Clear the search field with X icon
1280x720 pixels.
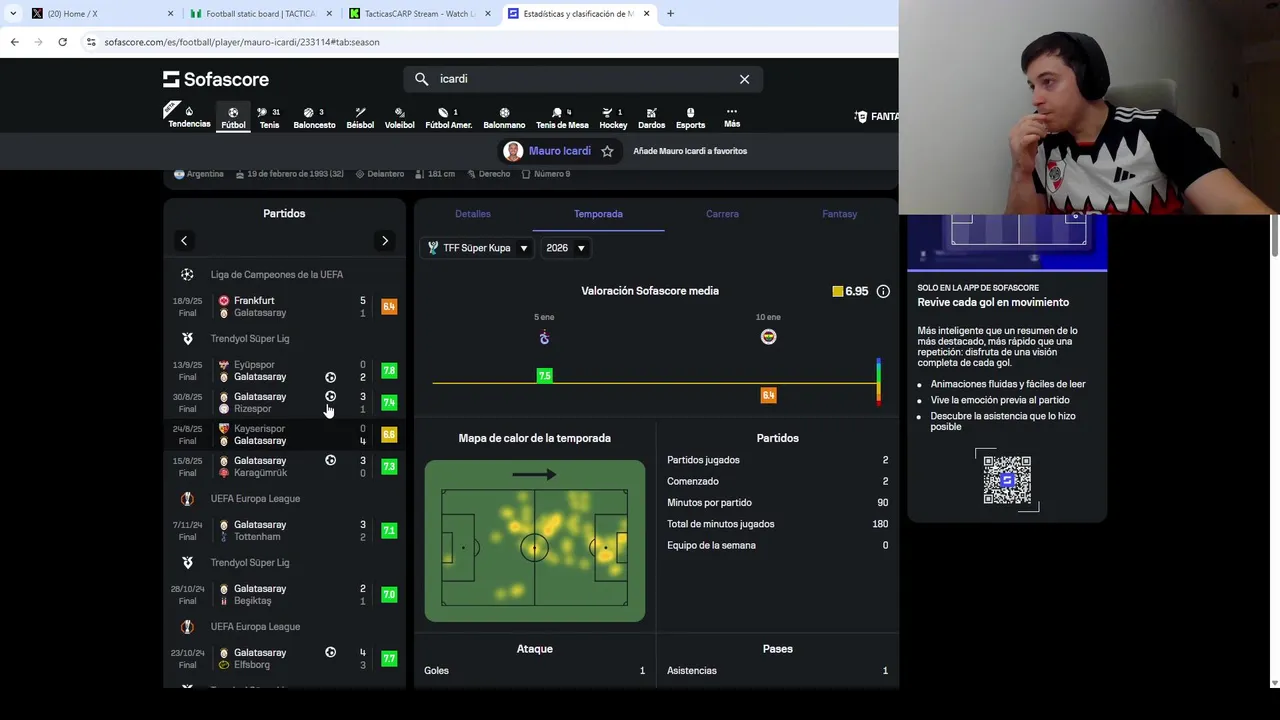click(x=744, y=79)
